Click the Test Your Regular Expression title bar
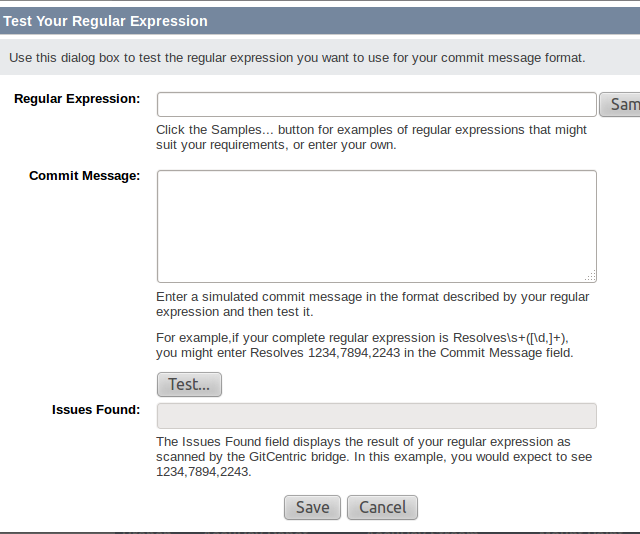Viewport: 640px width, 534px height. pyautogui.click(x=106, y=20)
